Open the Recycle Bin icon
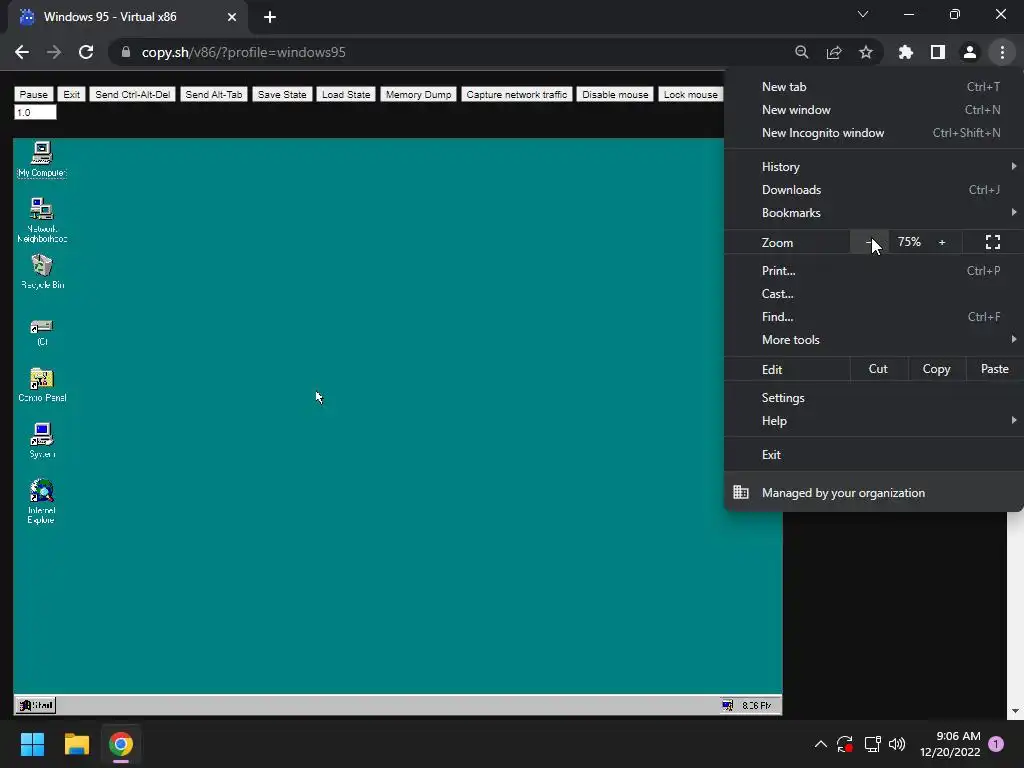The width and height of the screenshot is (1024, 768). point(42,271)
